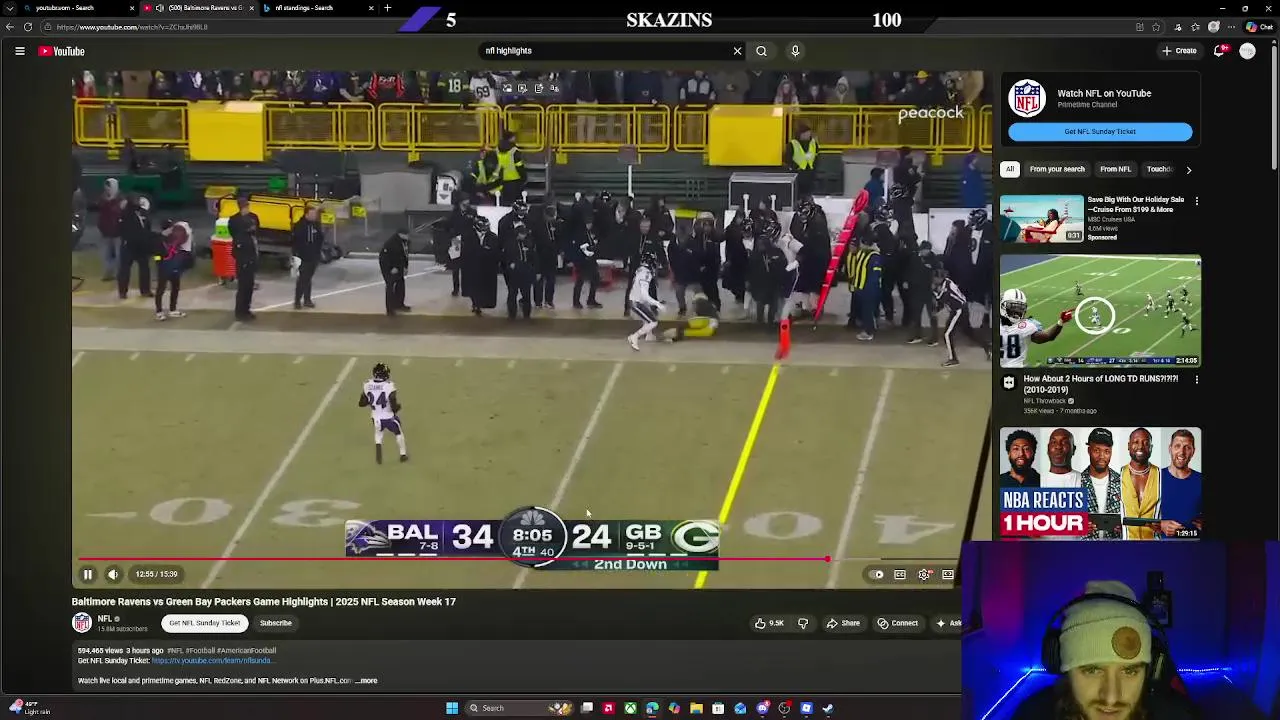
Task: Click the video playhead scrubber dot
Action: 827,559
